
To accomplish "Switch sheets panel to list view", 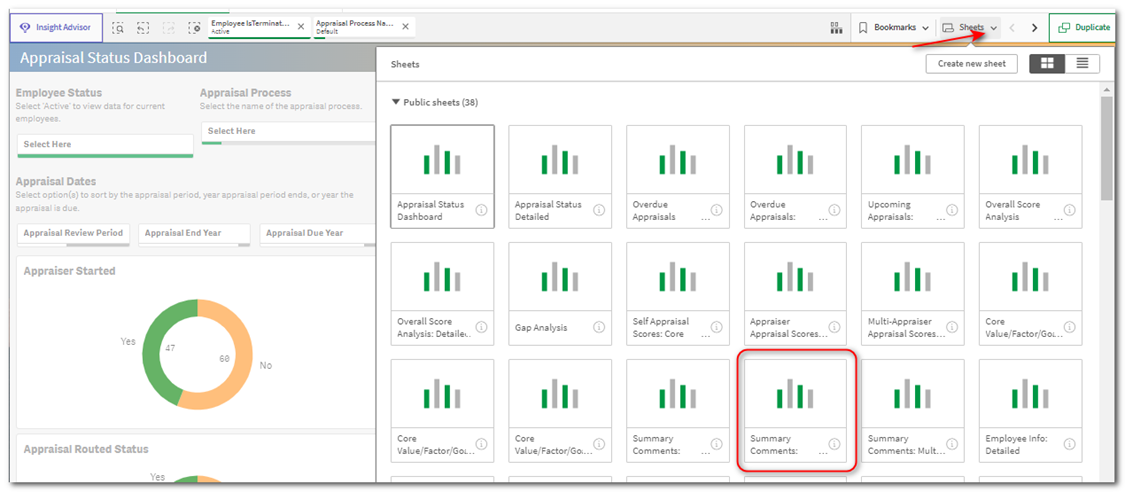I will 1083,64.
